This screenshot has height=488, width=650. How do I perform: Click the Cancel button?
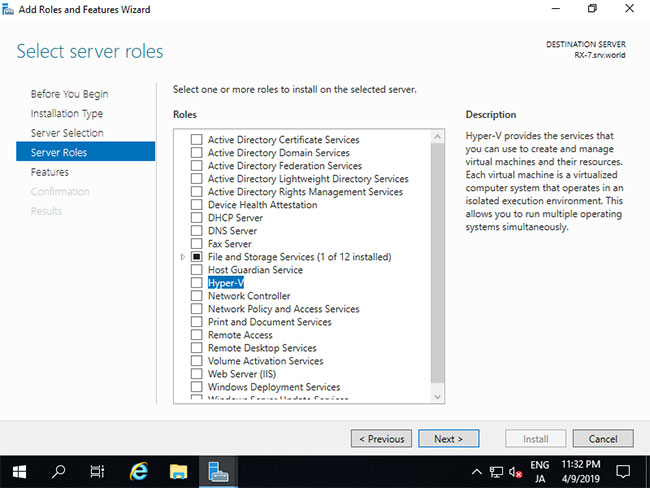pos(603,438)
